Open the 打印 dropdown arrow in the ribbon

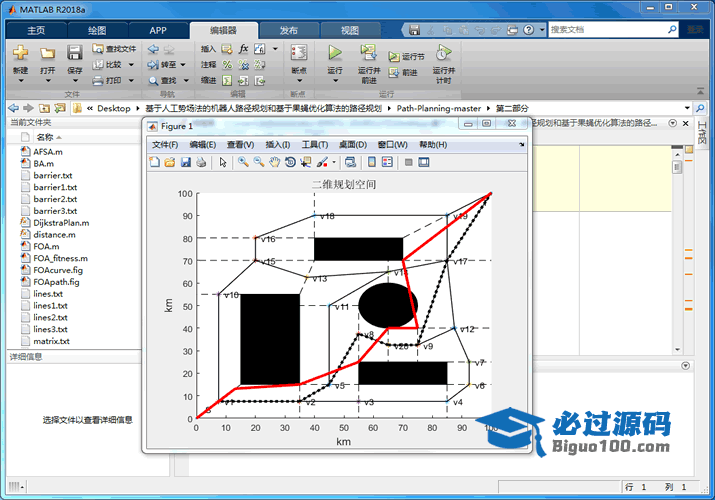131,81
